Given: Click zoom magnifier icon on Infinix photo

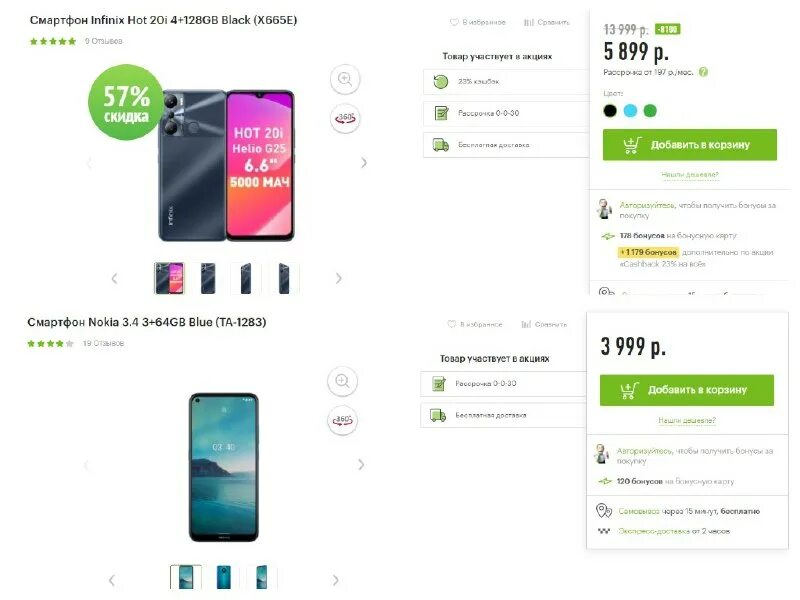Looking at the screenshot, I should pos(345,79).
